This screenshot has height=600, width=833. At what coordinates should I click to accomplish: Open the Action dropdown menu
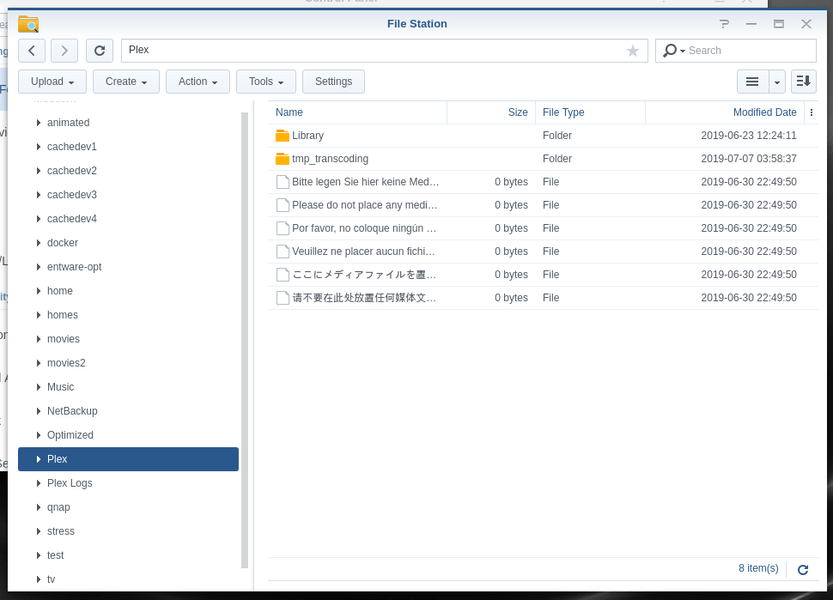tap(198, 81)
